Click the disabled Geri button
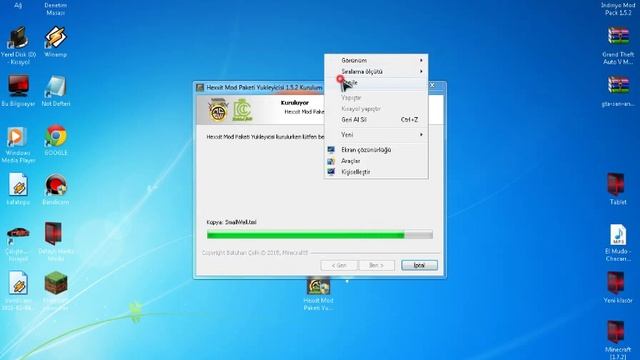Screen dimensions: 640x360 [339, 265]
